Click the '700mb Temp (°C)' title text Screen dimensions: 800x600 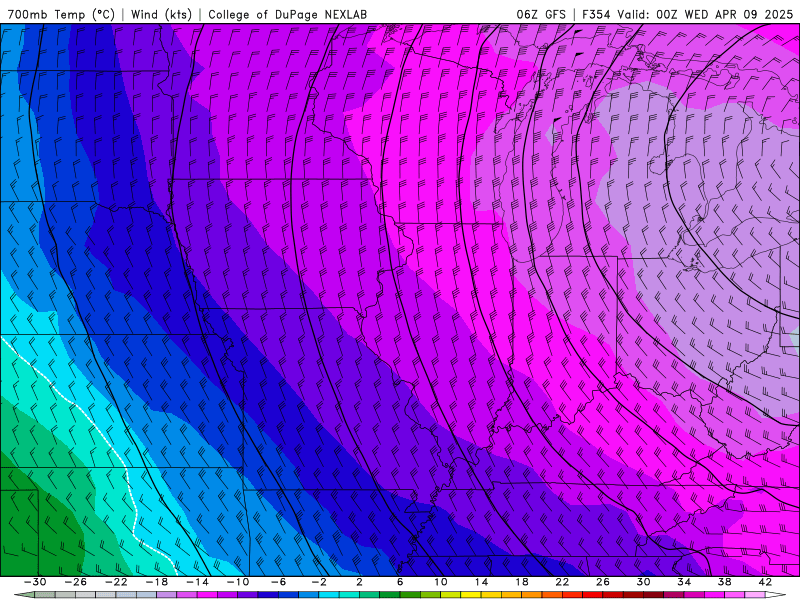pos(61,14)
